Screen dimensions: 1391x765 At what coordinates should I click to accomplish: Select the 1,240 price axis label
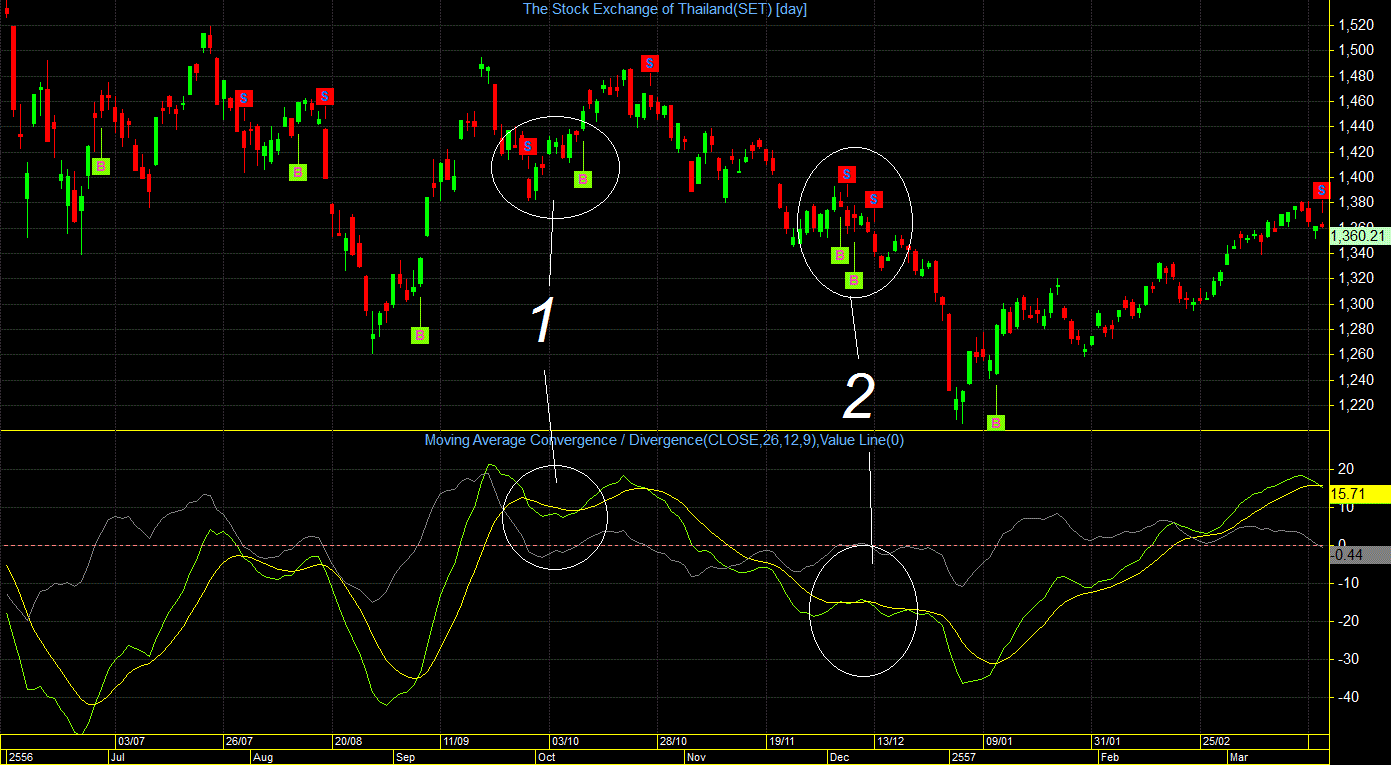click(1355, 380)
